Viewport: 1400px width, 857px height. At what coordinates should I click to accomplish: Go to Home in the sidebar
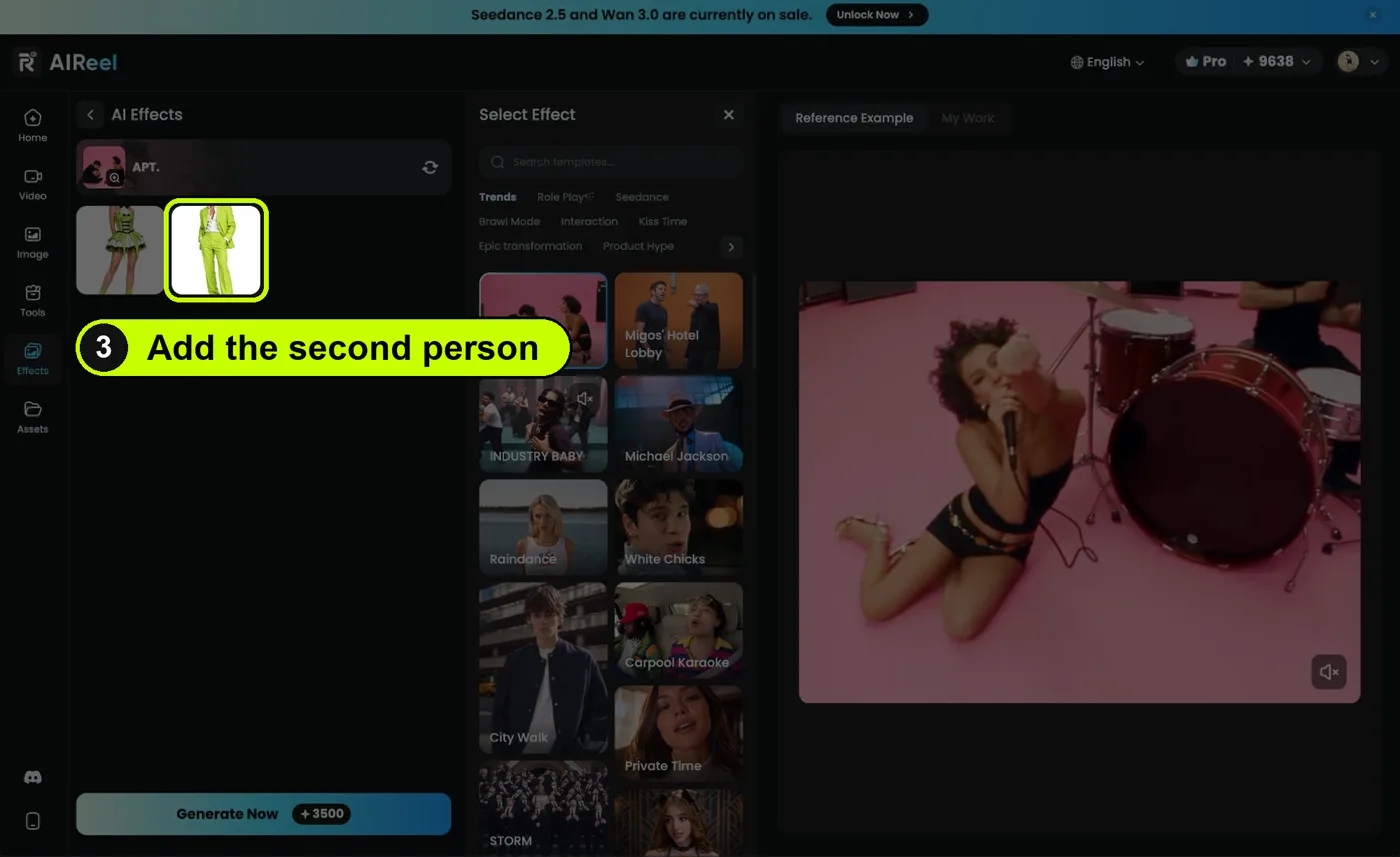point(32,125)
